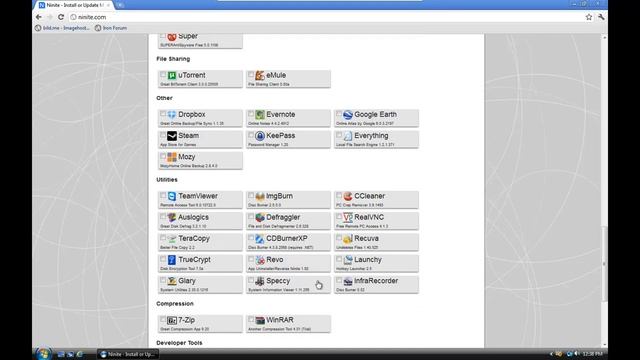Open the Iron Forum bookmark
The image size is (640, 360).
111,28
